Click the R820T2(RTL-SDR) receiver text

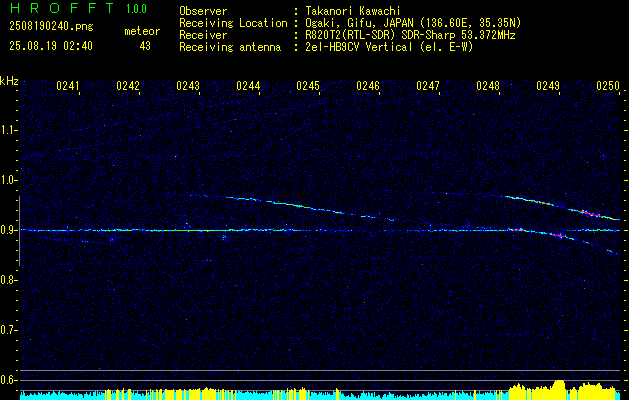click(410, 35)
